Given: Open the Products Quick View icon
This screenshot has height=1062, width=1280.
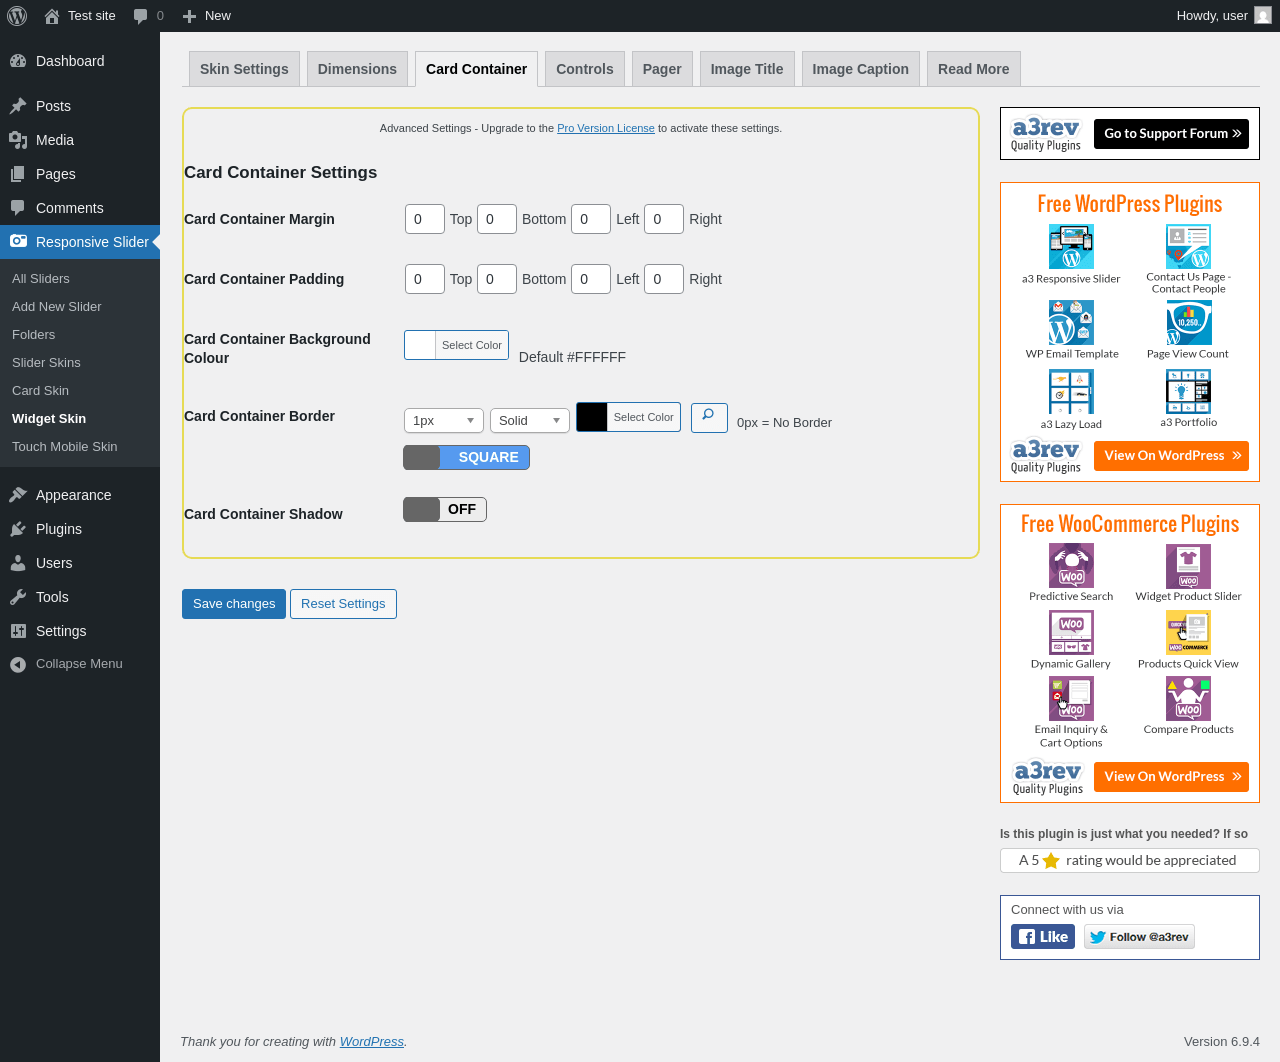Looking at the screenshot, I should 1188,633.
